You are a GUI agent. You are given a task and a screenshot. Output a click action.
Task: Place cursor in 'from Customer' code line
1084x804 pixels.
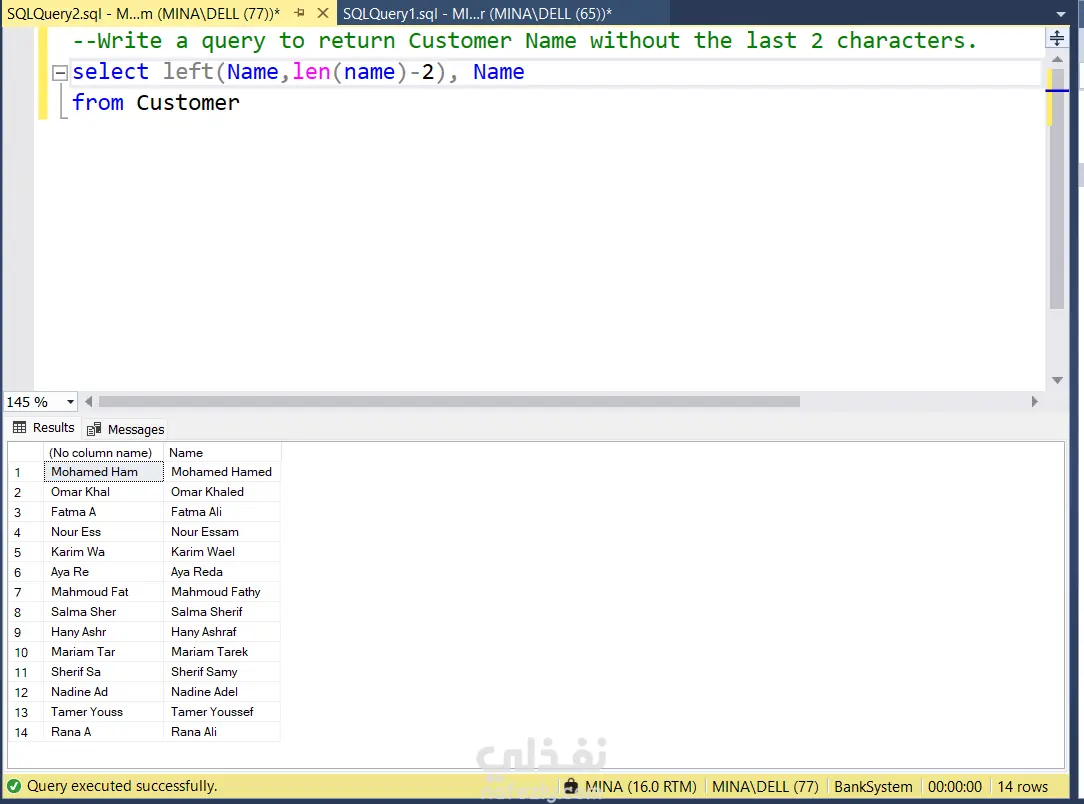[x=156, y=103]
